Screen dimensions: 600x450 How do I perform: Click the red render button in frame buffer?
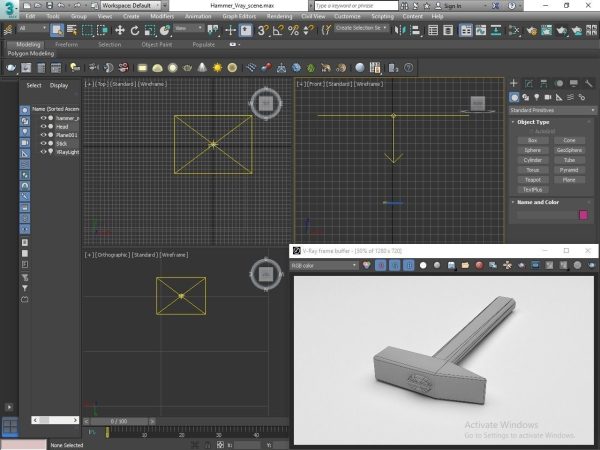click(x=479, y=265)
